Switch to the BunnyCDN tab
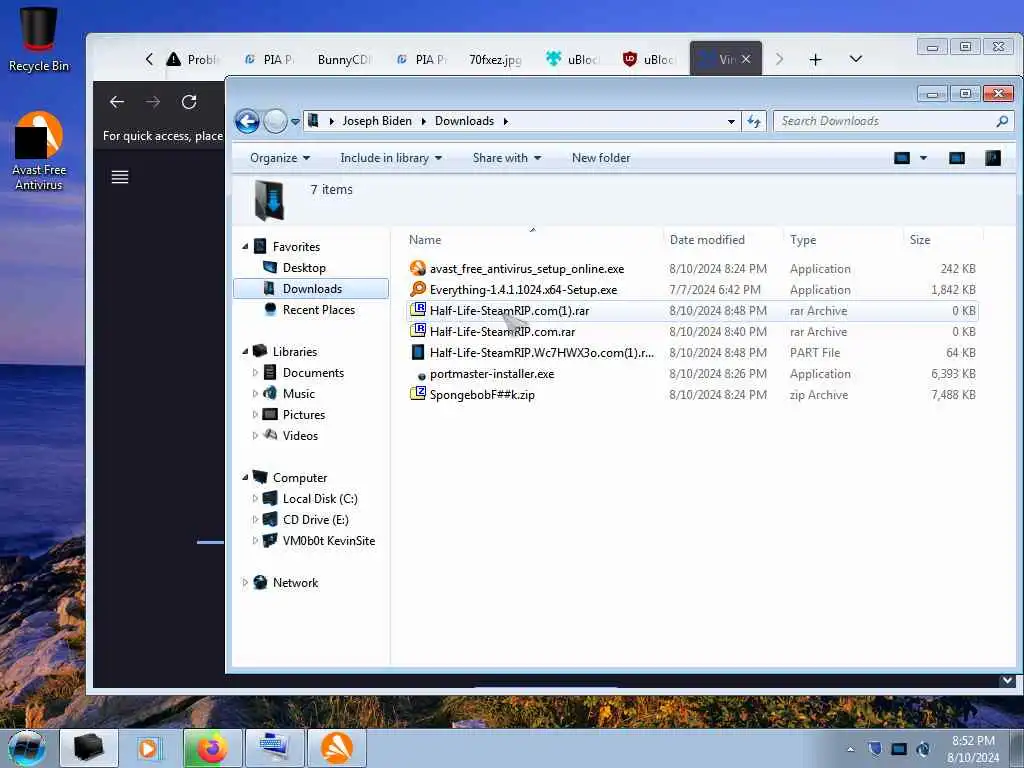 (x=344, y=59)
